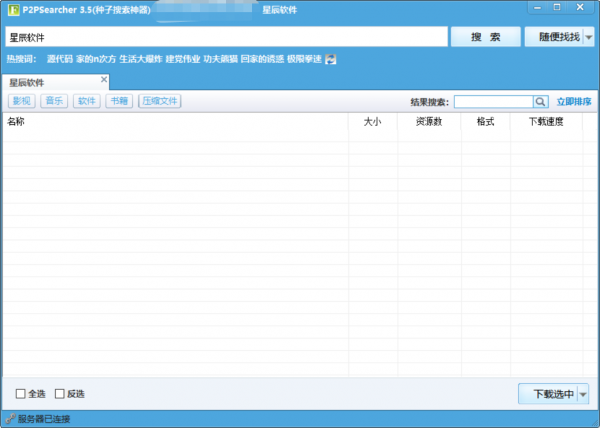Click the result search magnifier icon
Screen dimensions: 600x428
(540, 102)
